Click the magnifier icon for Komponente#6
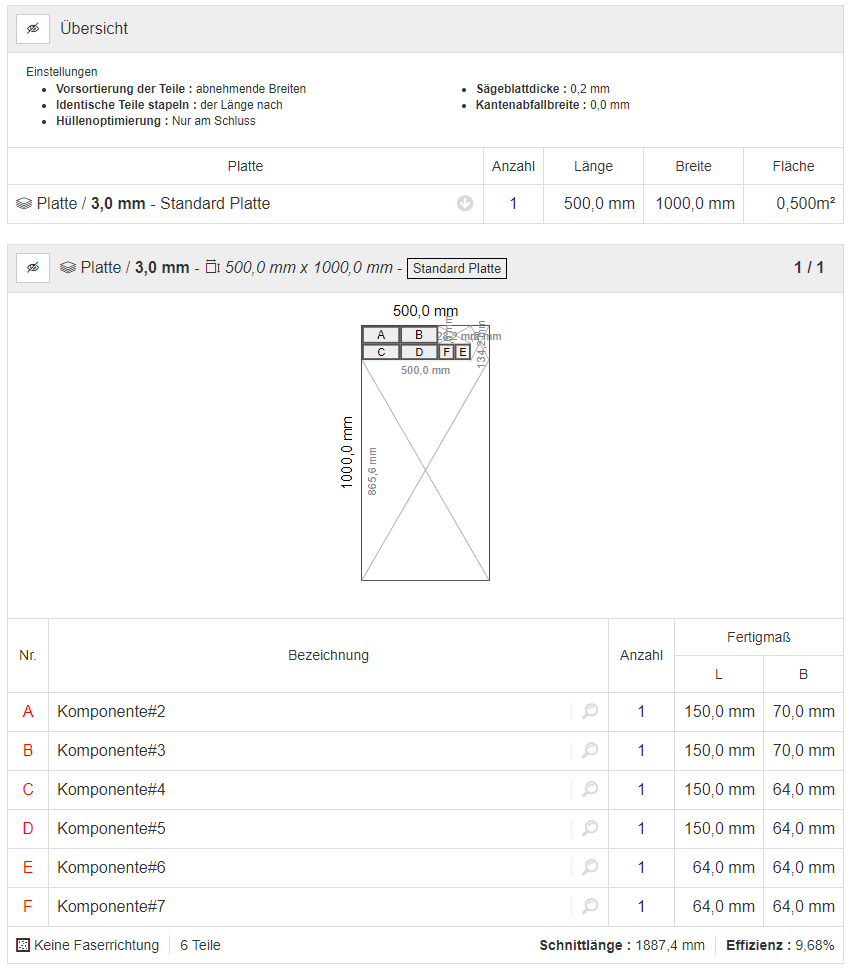Screen dimensions: 850x970 pos(590,868)
